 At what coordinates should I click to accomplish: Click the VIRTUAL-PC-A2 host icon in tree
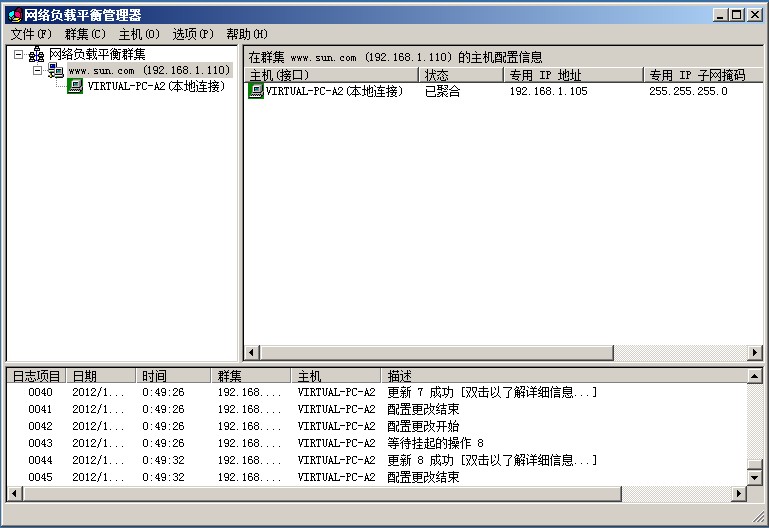tap(75, 86)
